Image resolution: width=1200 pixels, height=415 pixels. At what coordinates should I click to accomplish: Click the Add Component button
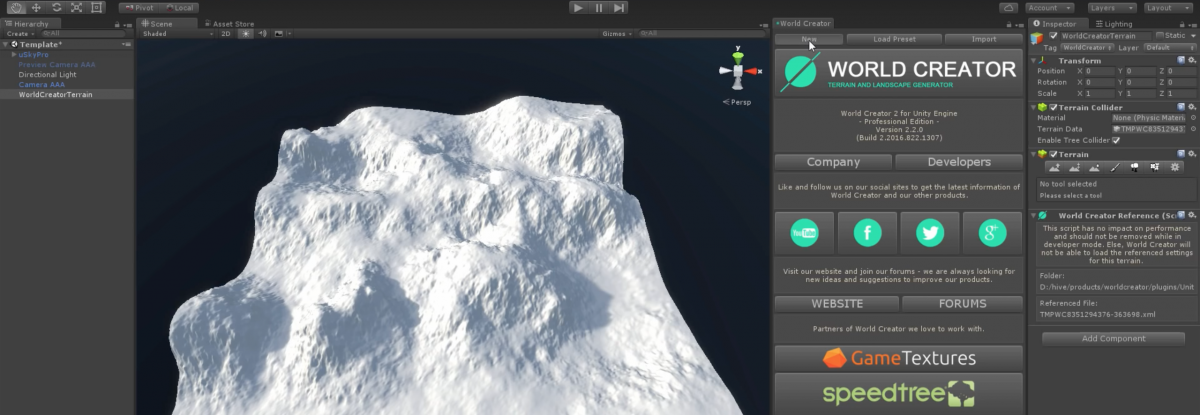pos(1113,339)
